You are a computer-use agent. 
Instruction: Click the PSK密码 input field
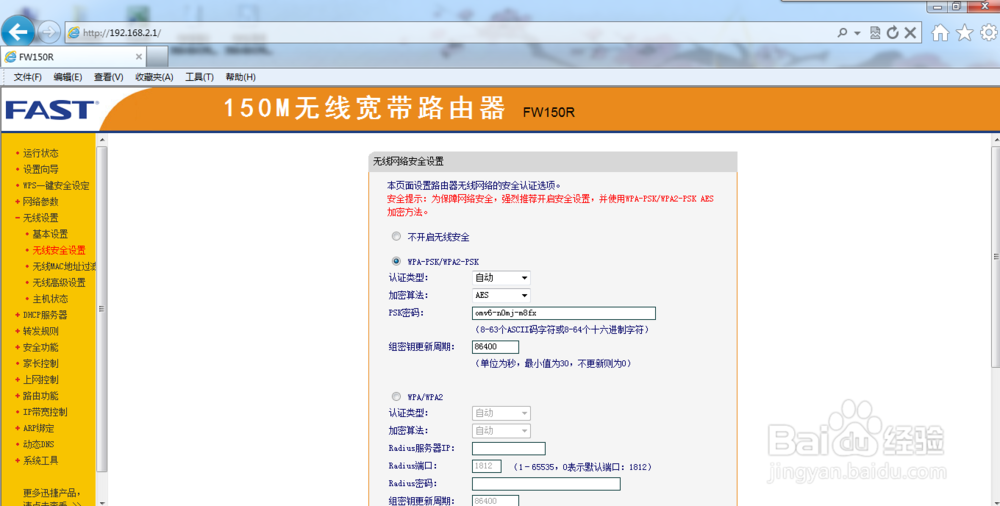coord(564,313)
